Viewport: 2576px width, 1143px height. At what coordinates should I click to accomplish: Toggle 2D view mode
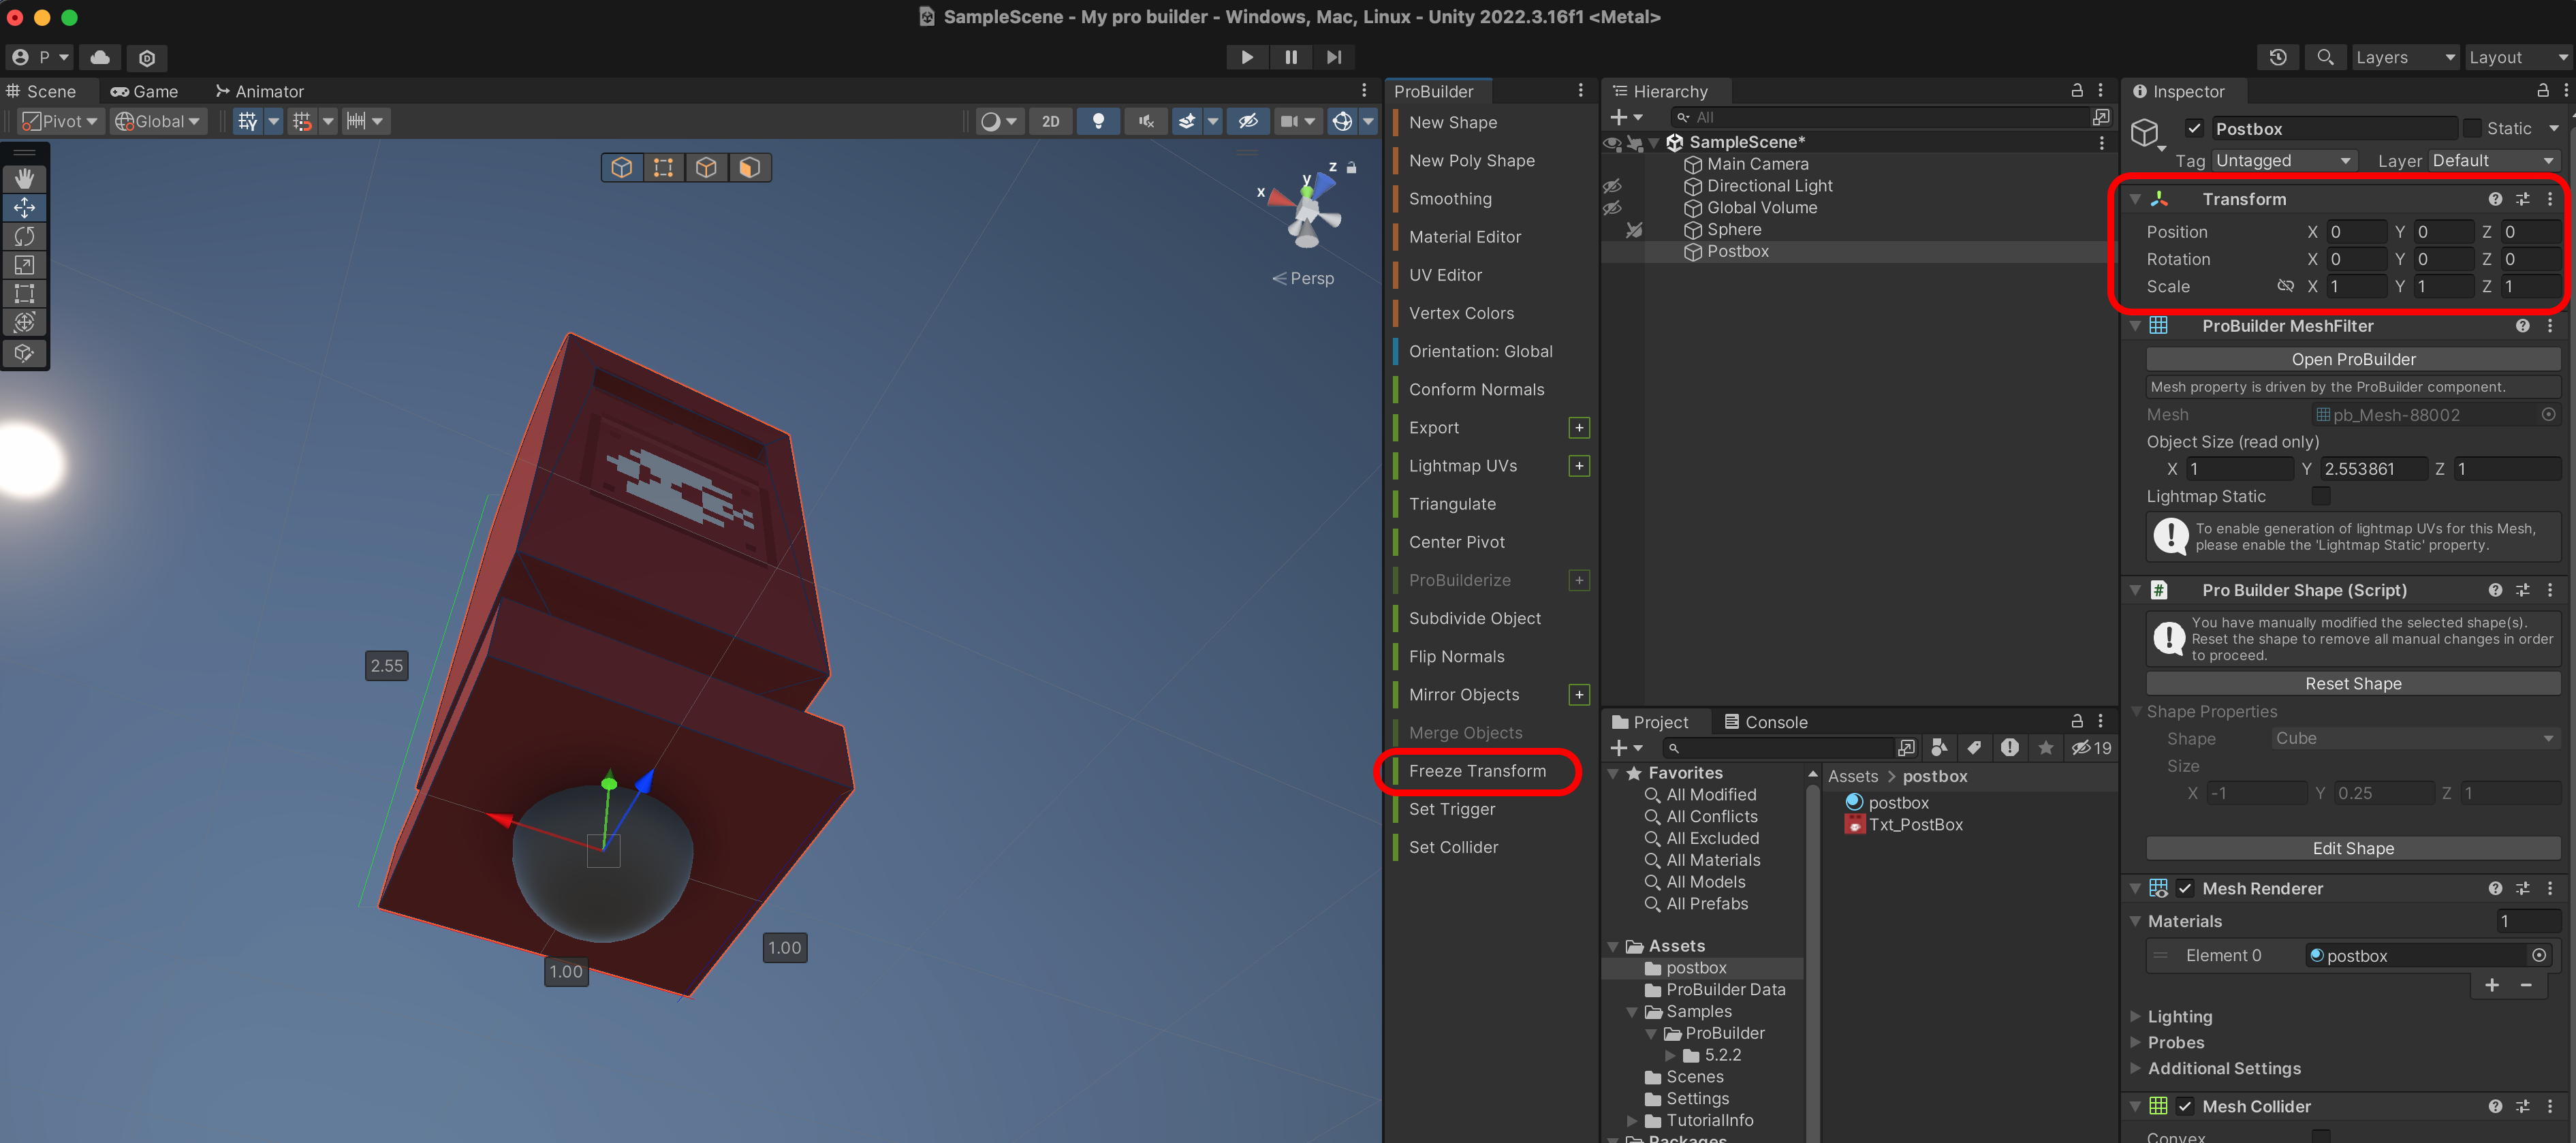tap(1050, 121)
